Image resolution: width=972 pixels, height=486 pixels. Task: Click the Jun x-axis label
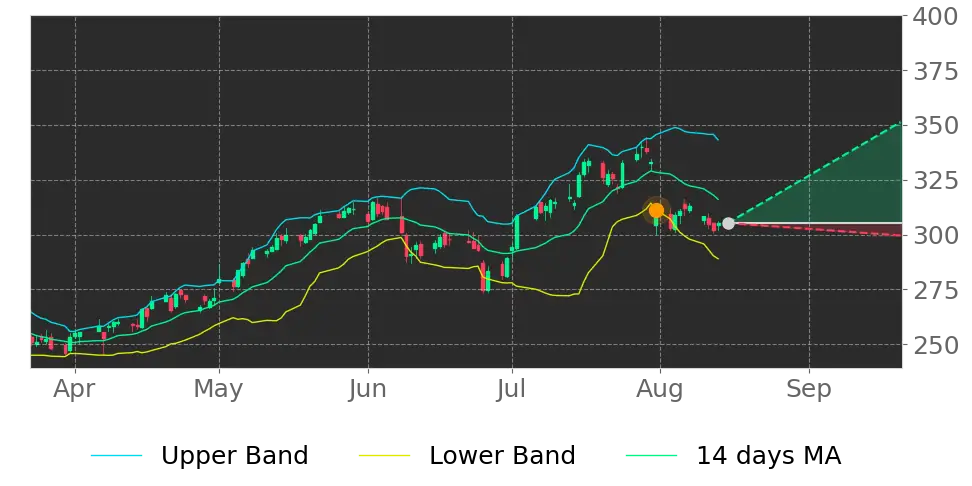click(x=368, y=389)
